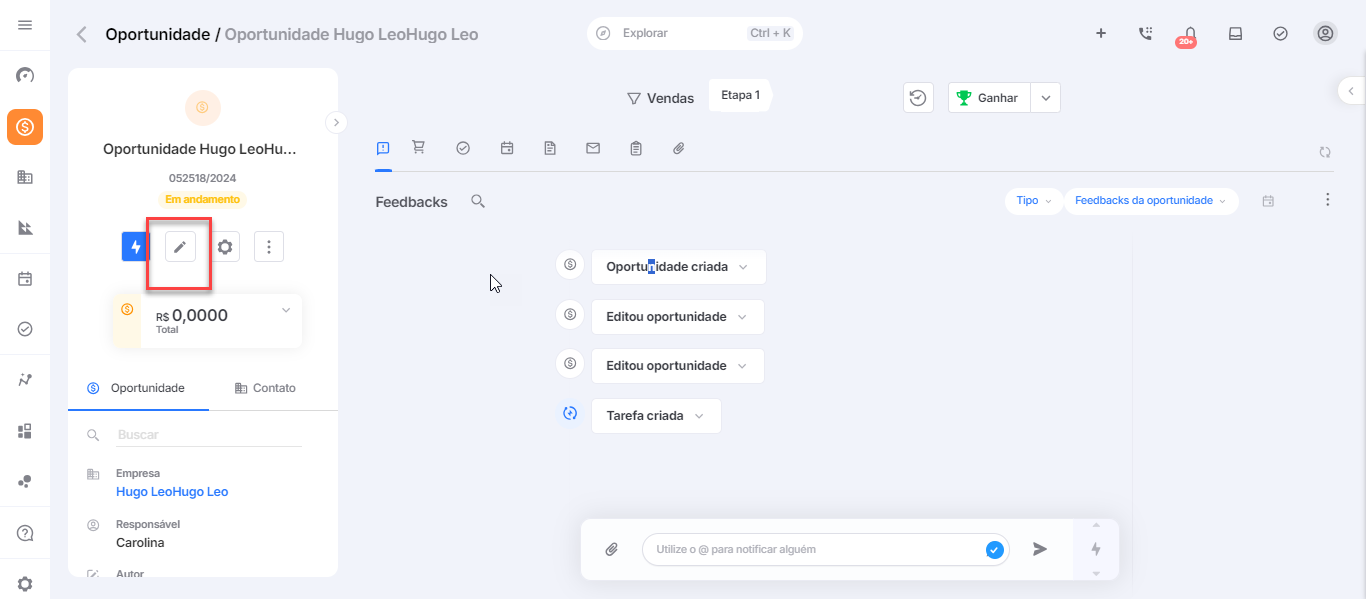Viewport: 1366px width, 599px height.
Task: Click the Explorar search field
Action: click(695, 33)
